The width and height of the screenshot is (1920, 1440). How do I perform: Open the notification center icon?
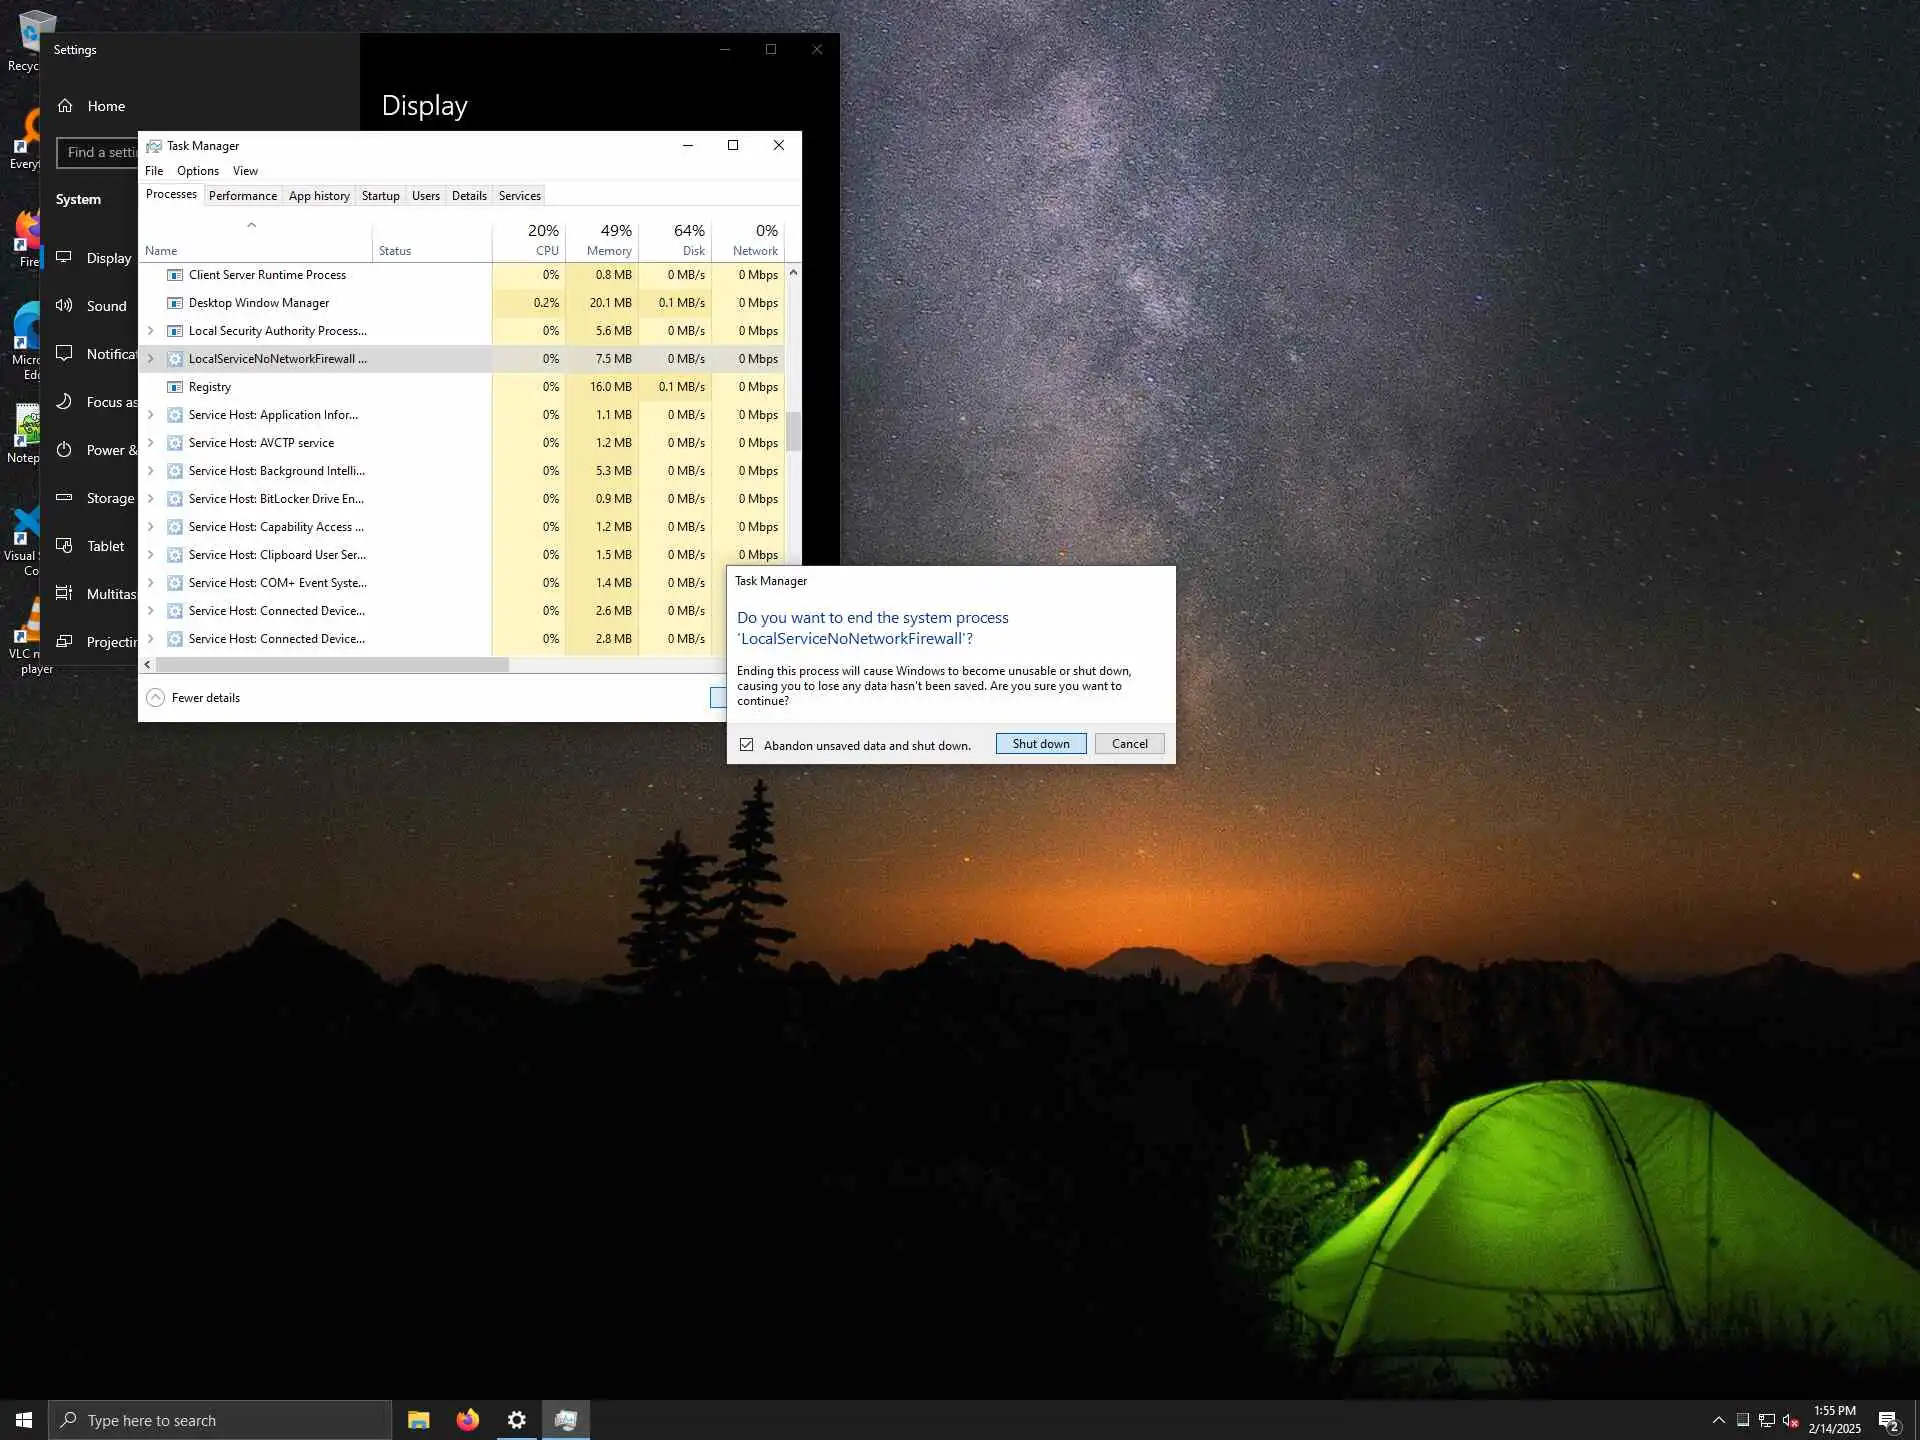click(x=1888, y=1420)
